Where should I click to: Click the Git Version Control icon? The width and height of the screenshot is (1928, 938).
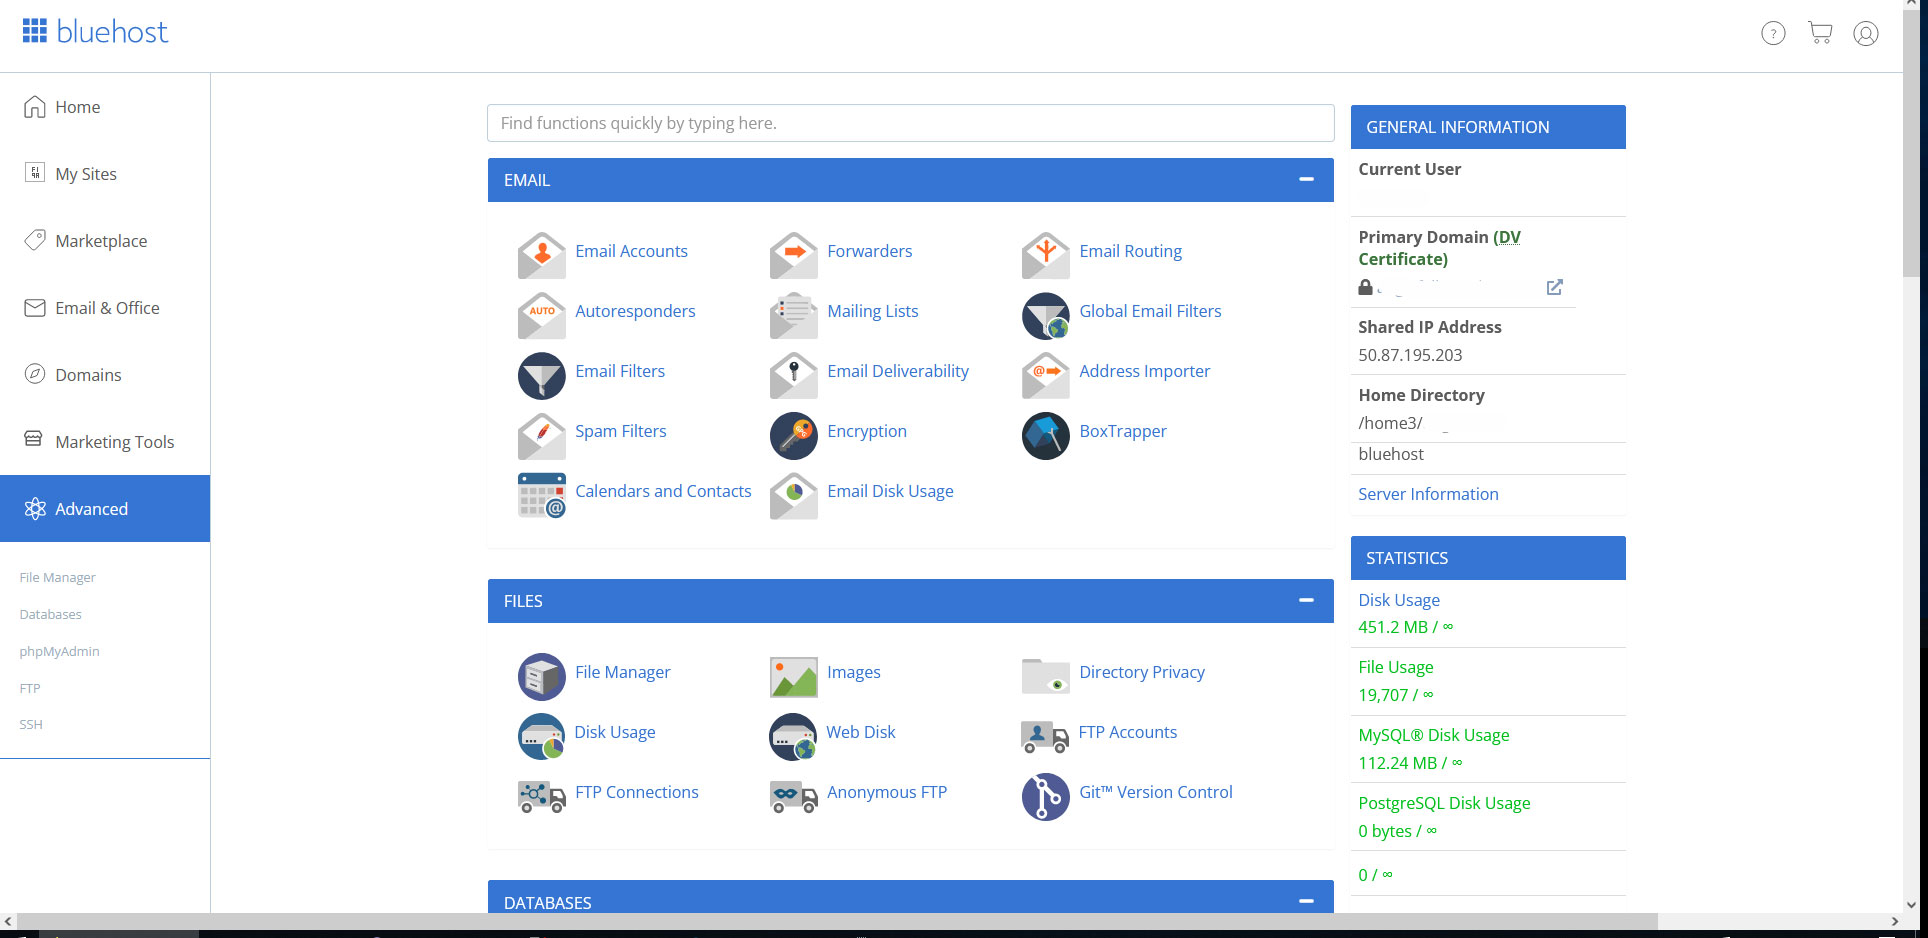pyautogui.click(x=1046, y=796)
